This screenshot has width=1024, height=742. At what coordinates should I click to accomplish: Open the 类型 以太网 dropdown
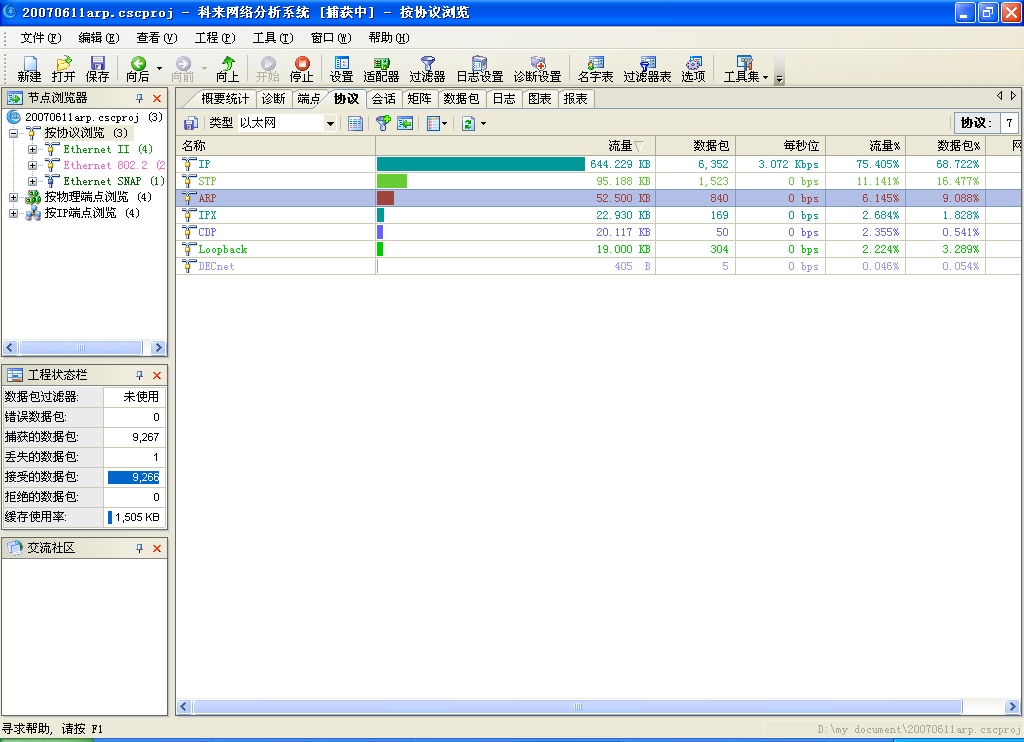tap(330, 123)
